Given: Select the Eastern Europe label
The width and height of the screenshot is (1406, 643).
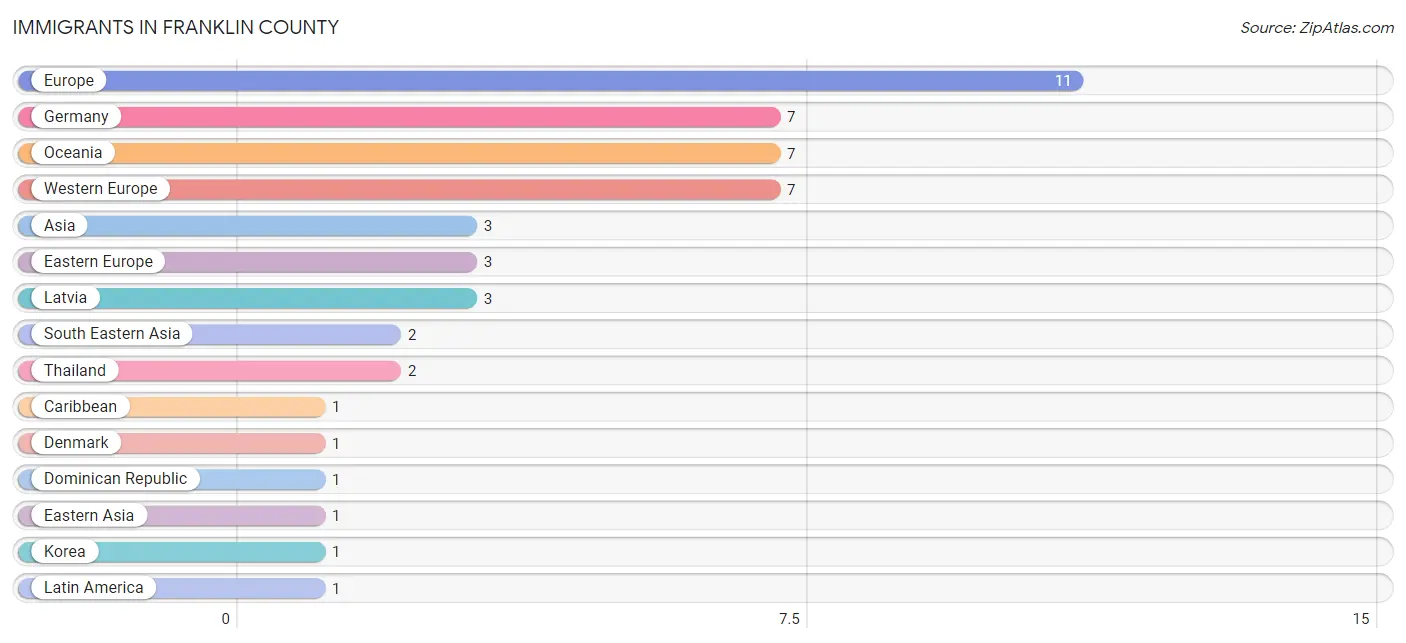Looking at the screenshot, I should tap(98, 262).
